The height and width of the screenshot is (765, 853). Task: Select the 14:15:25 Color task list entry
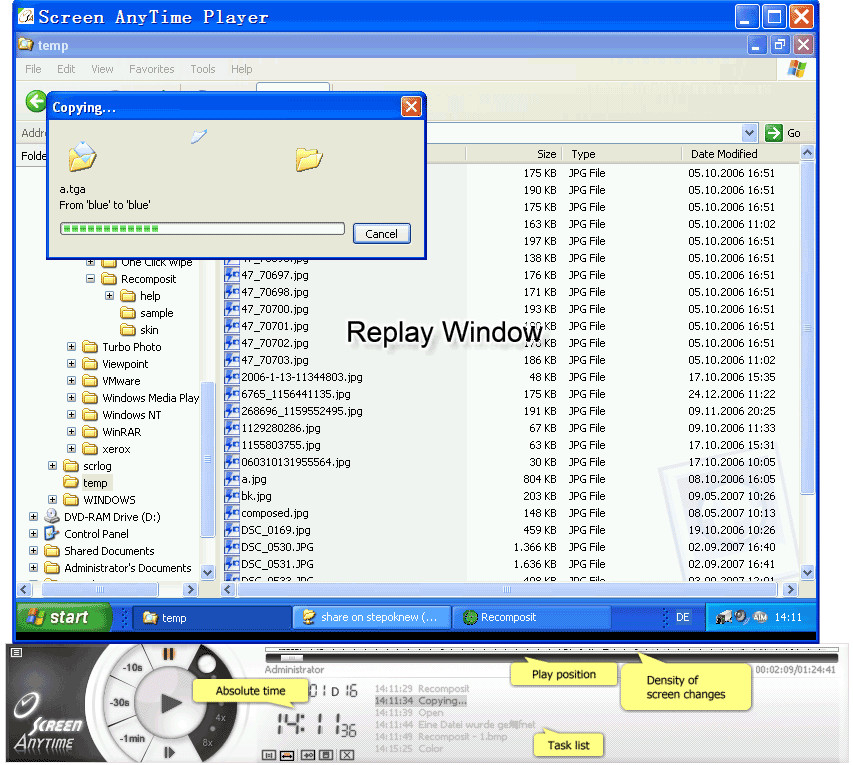pyautogui.click(x=409, y=749)
